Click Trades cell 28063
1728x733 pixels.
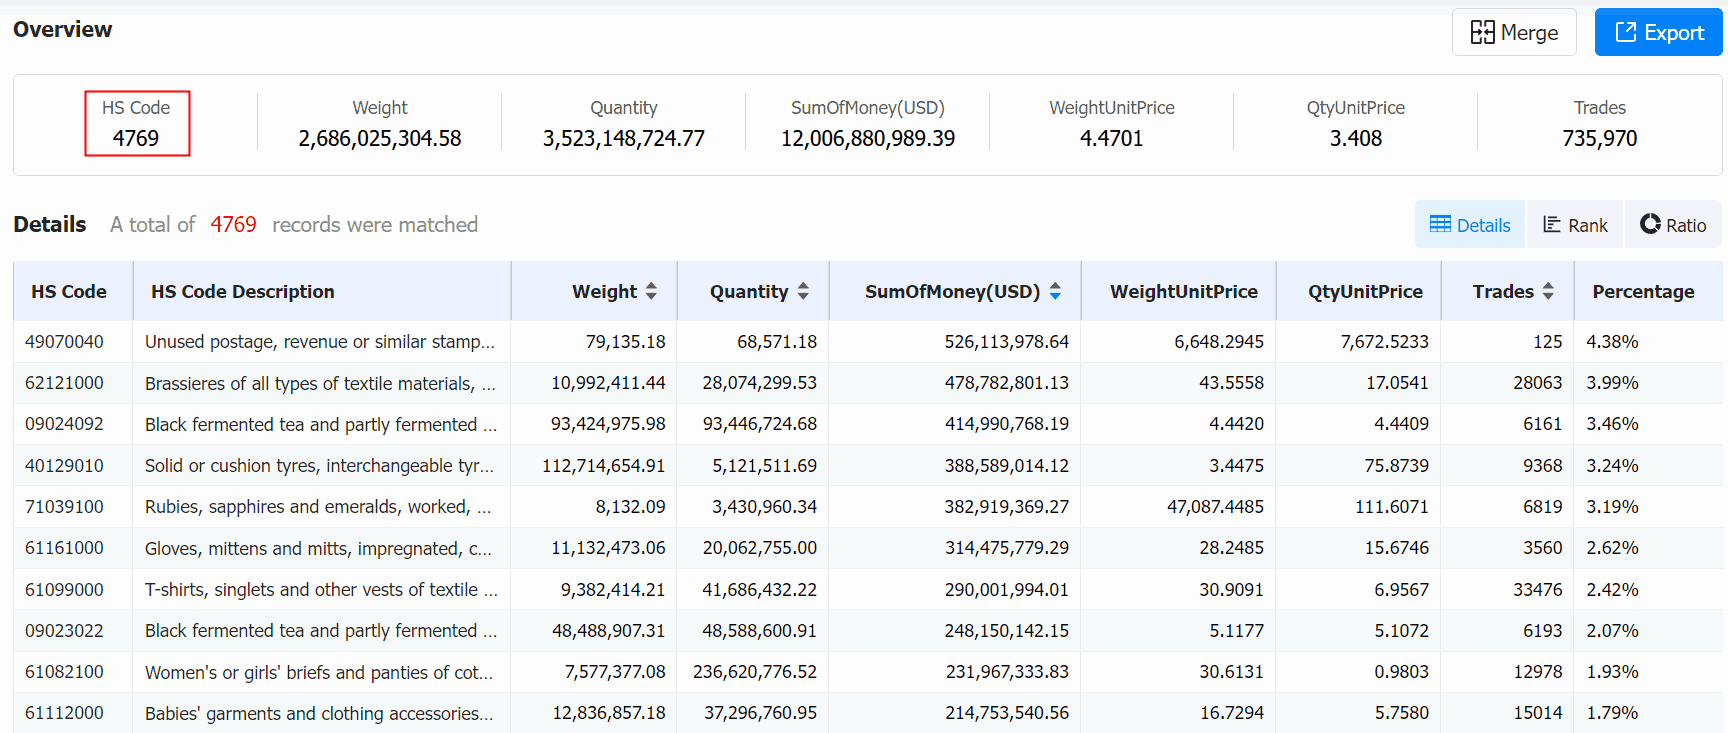click(1538, 383)
